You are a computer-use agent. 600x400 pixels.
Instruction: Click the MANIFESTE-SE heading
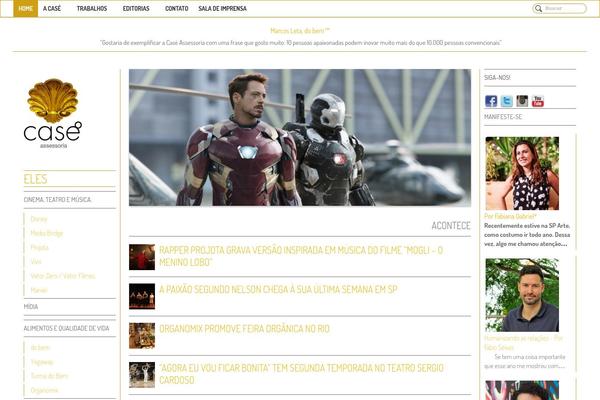coord(503,117)
